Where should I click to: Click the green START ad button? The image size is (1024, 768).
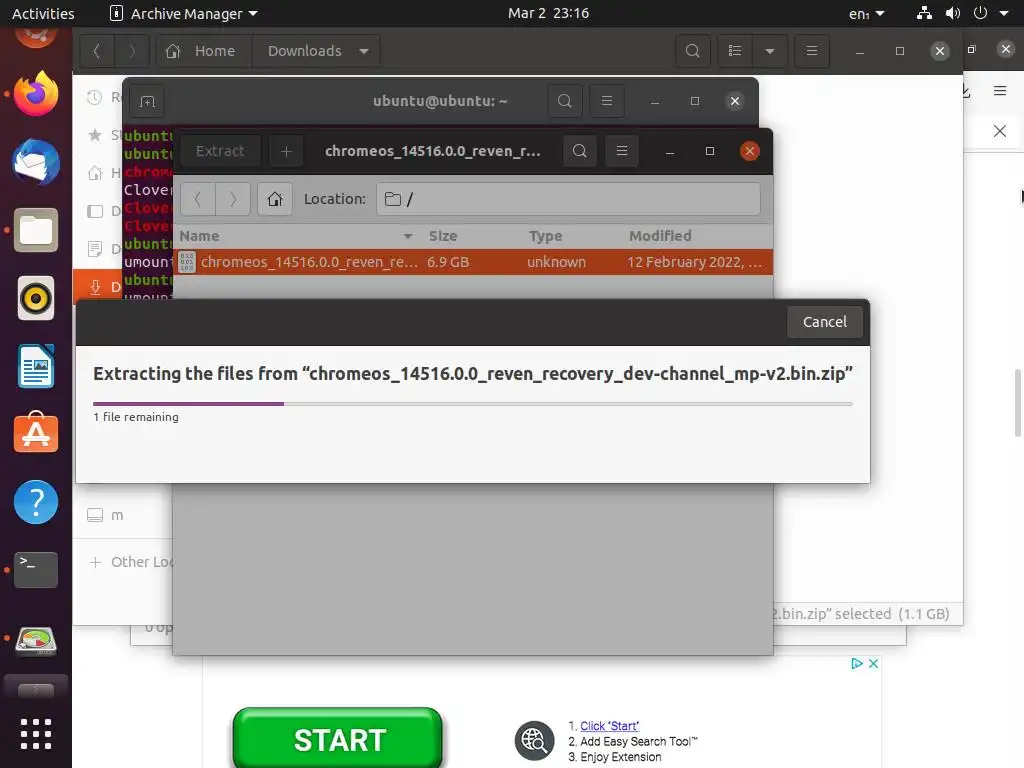(x=338, y=739)
